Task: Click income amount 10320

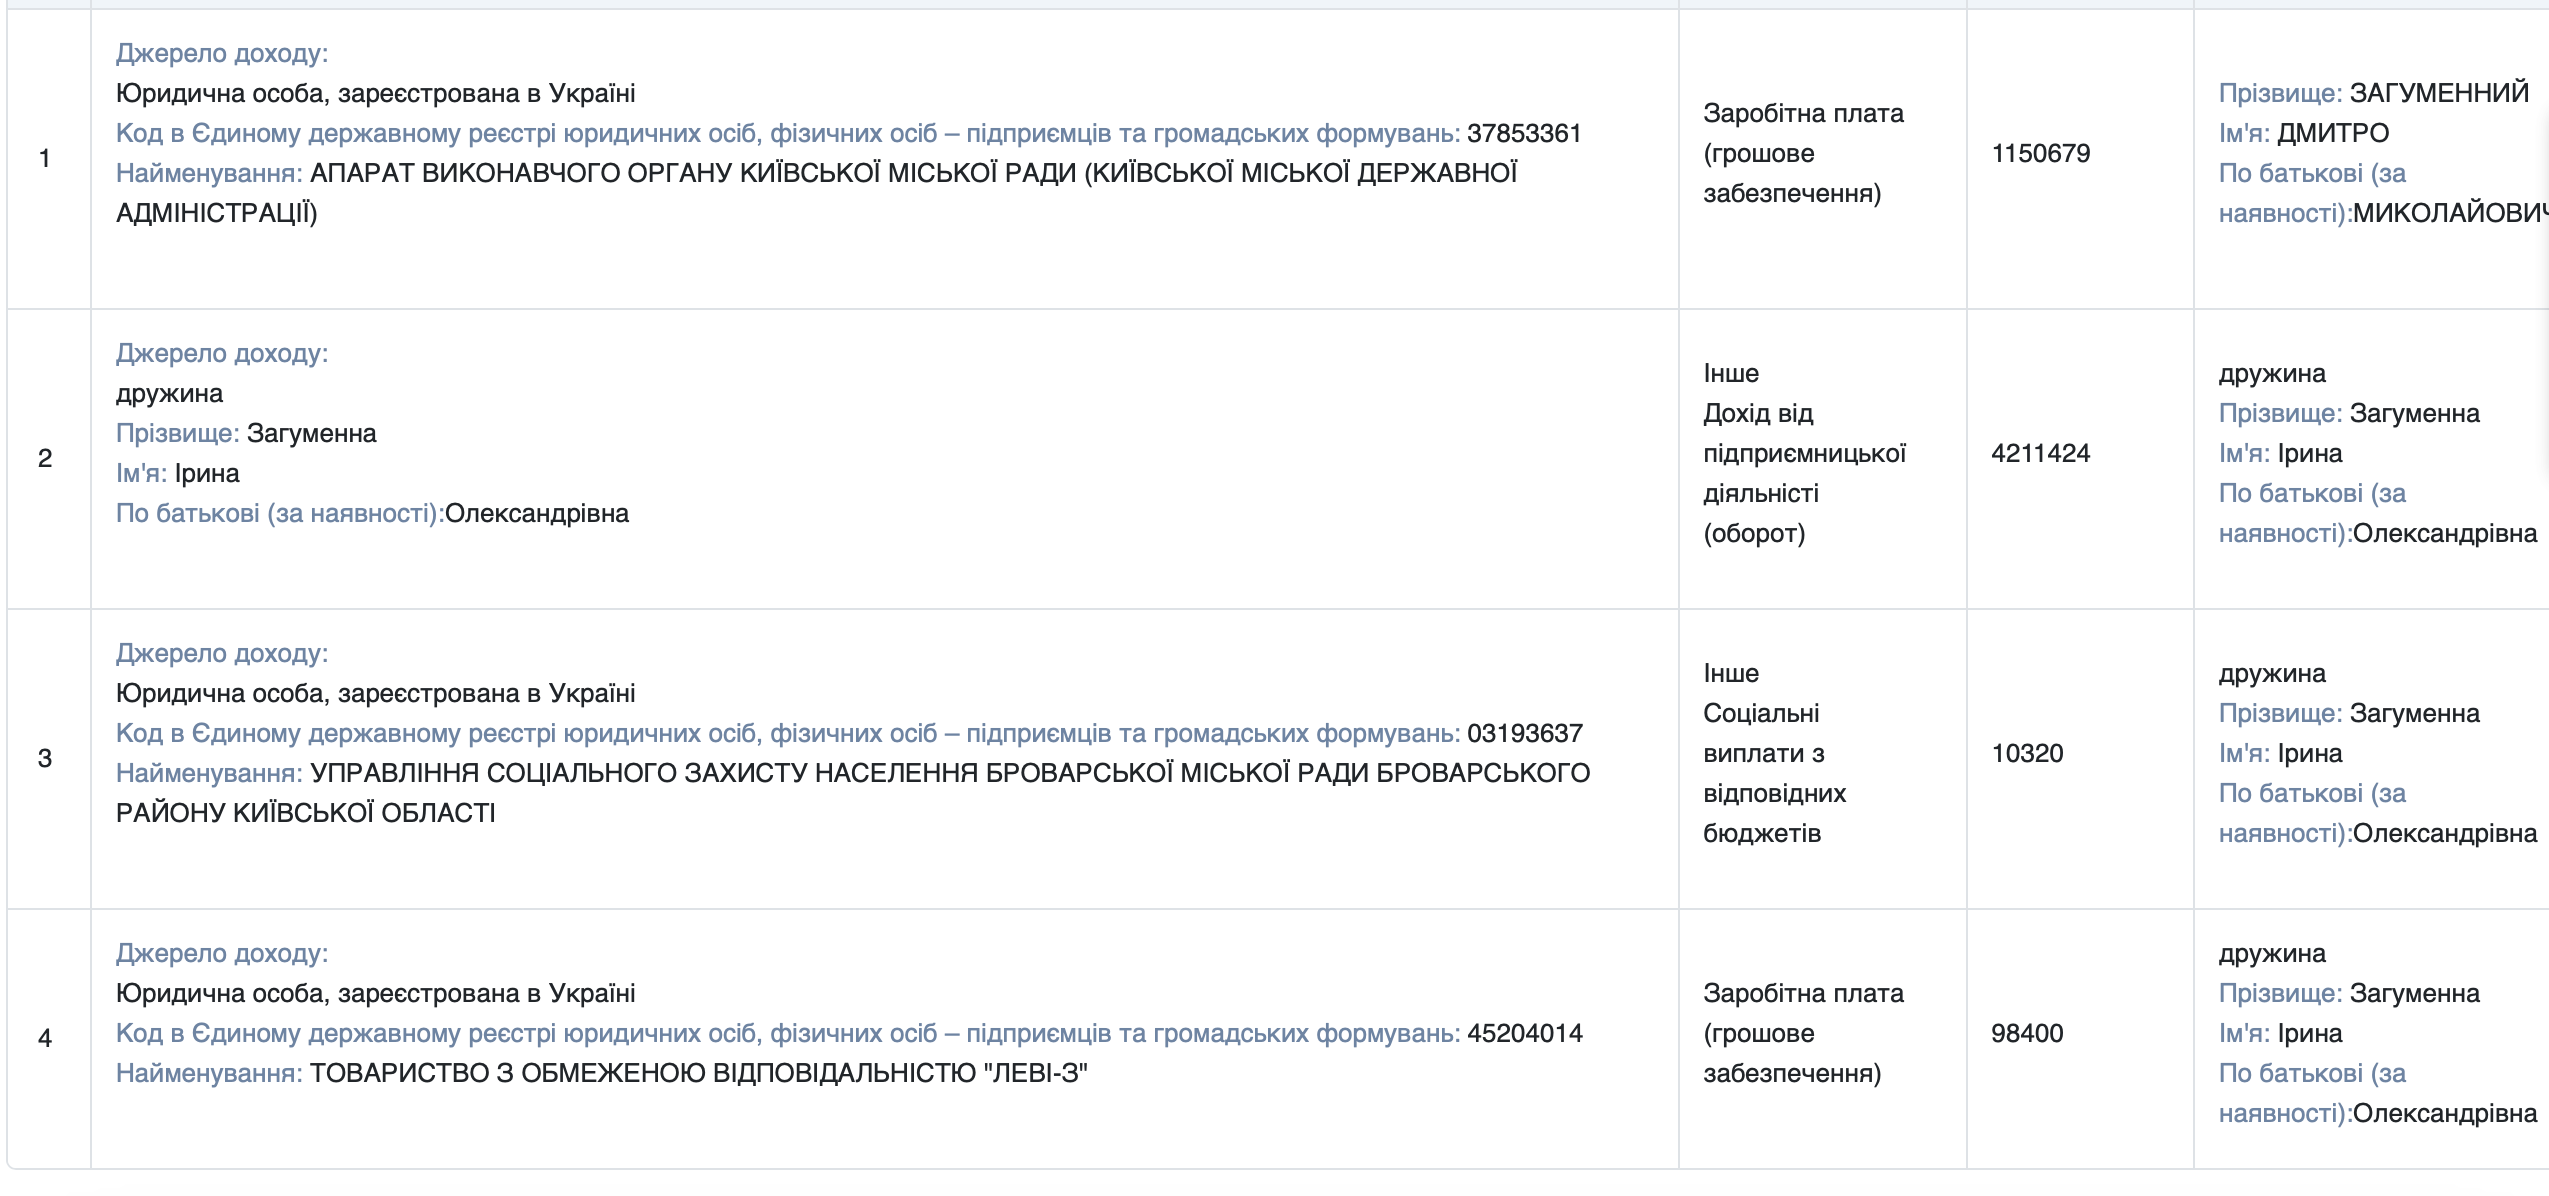Action: pyautogui.click(x=2027, y=753)
